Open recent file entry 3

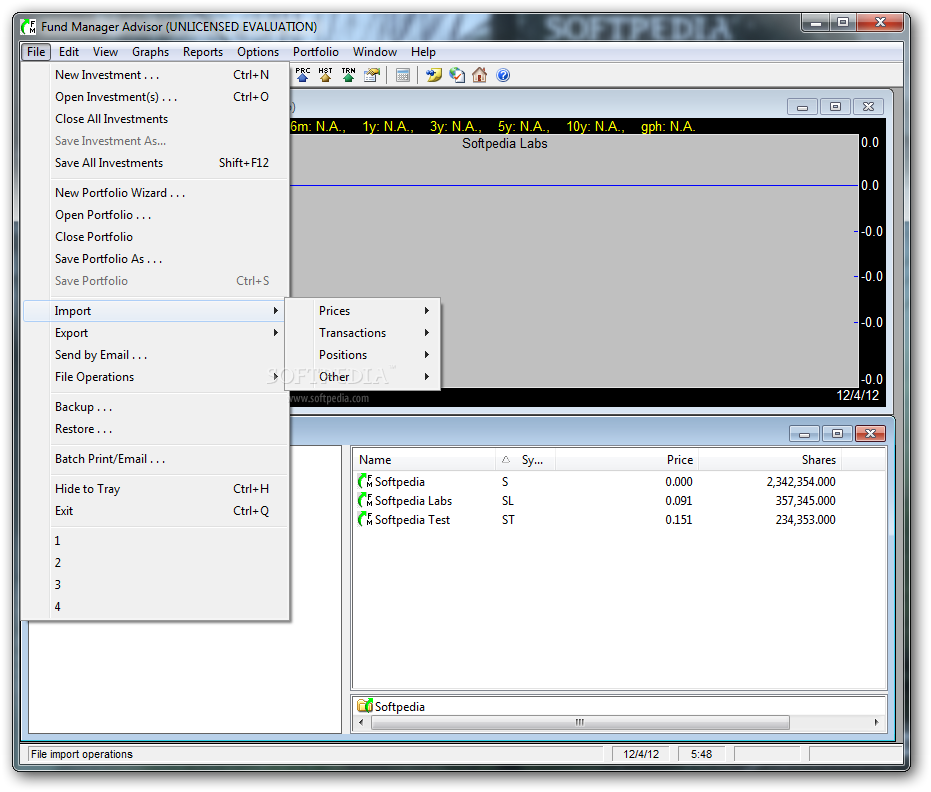coord(156,585)
